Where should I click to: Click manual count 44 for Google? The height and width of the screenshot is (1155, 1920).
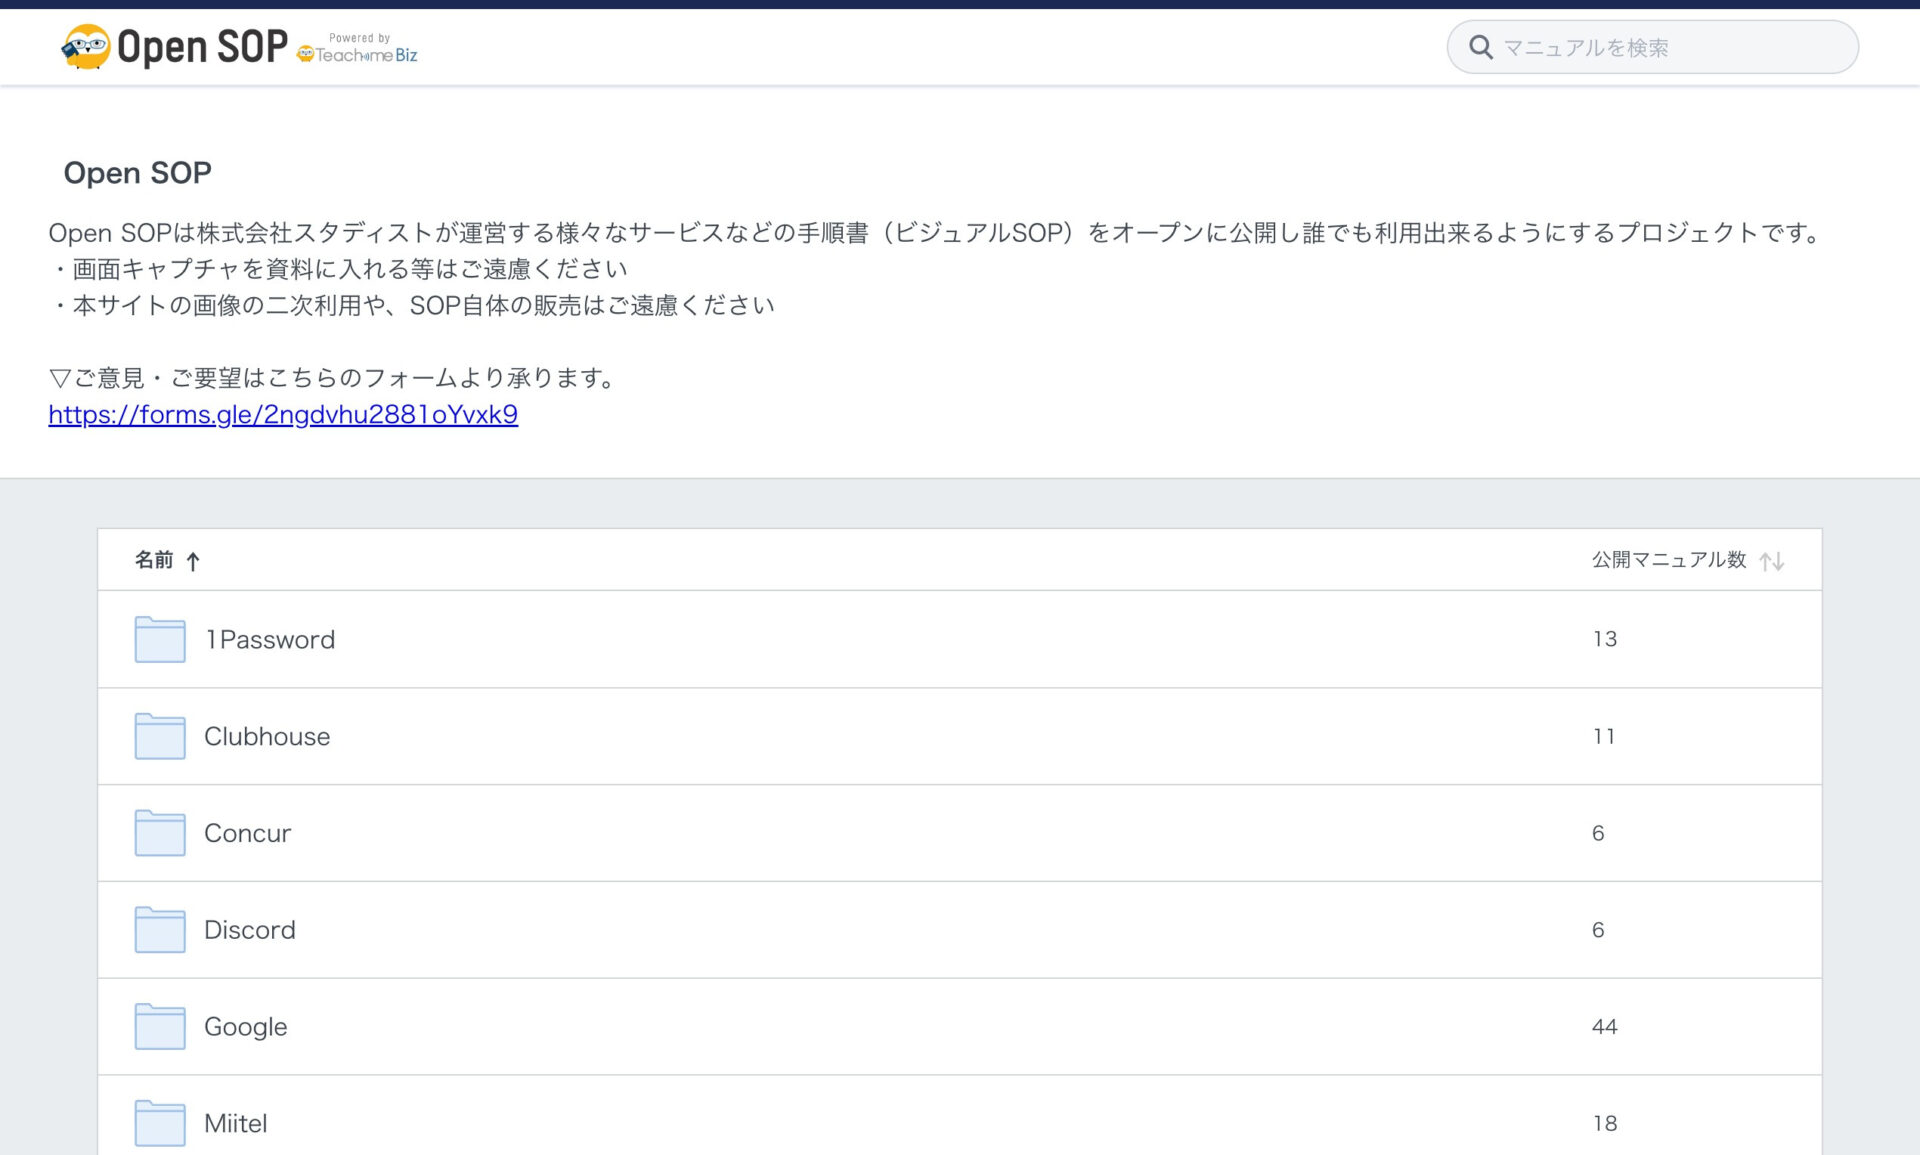click(x=1605, y=1027)
